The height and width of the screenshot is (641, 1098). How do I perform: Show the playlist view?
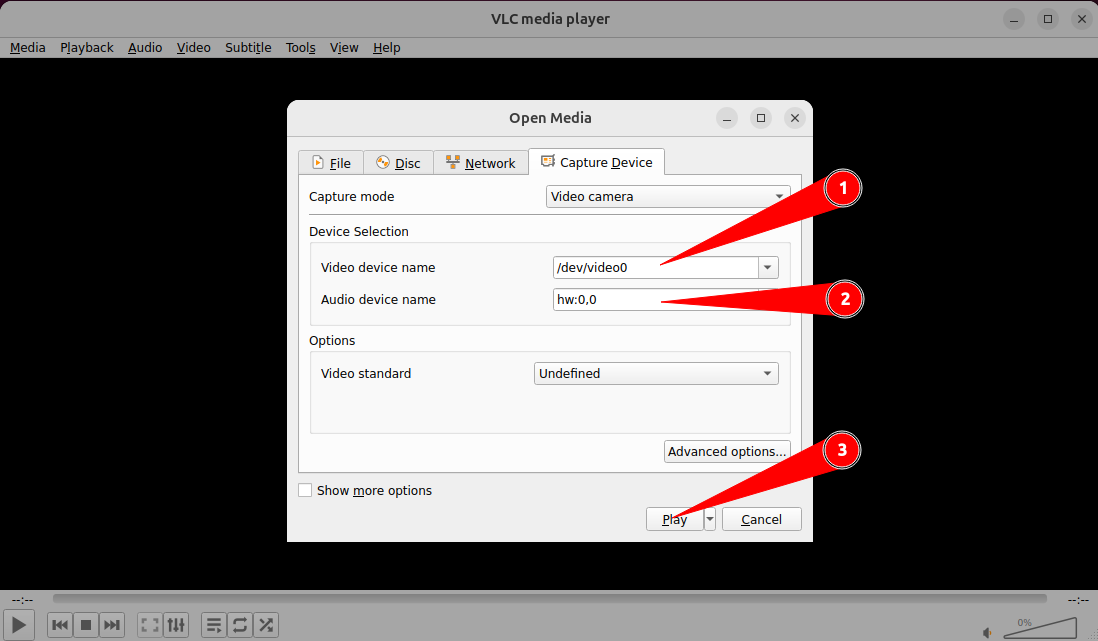214,625
